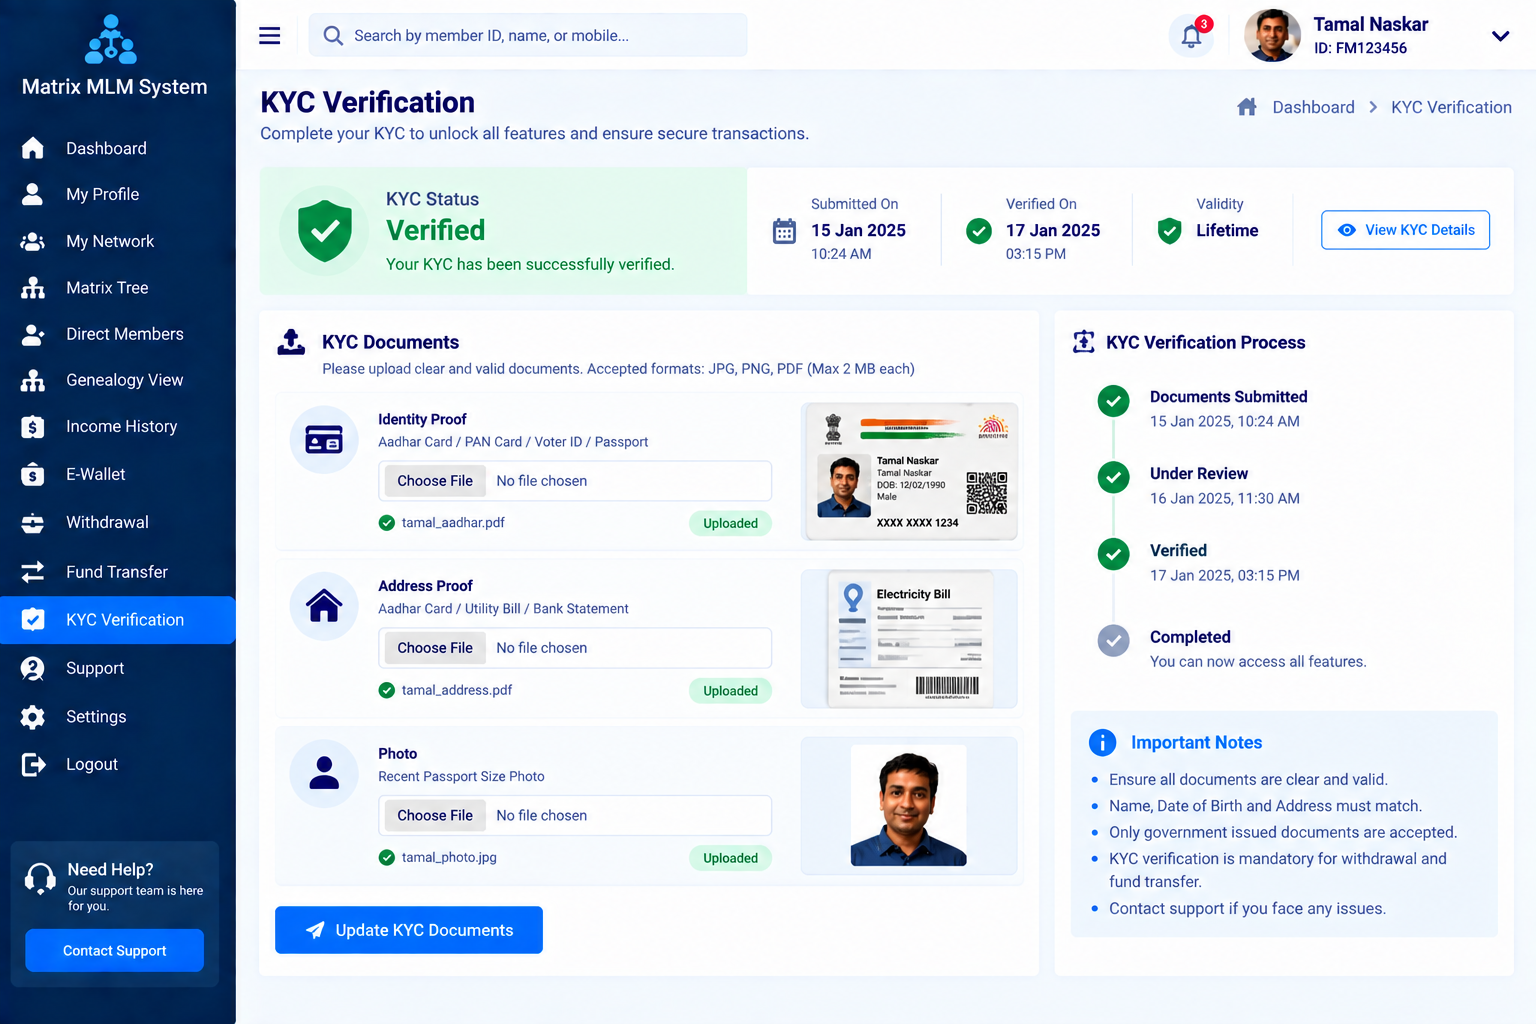
Task: Click the Support headset icon
Action: point(33,668)
